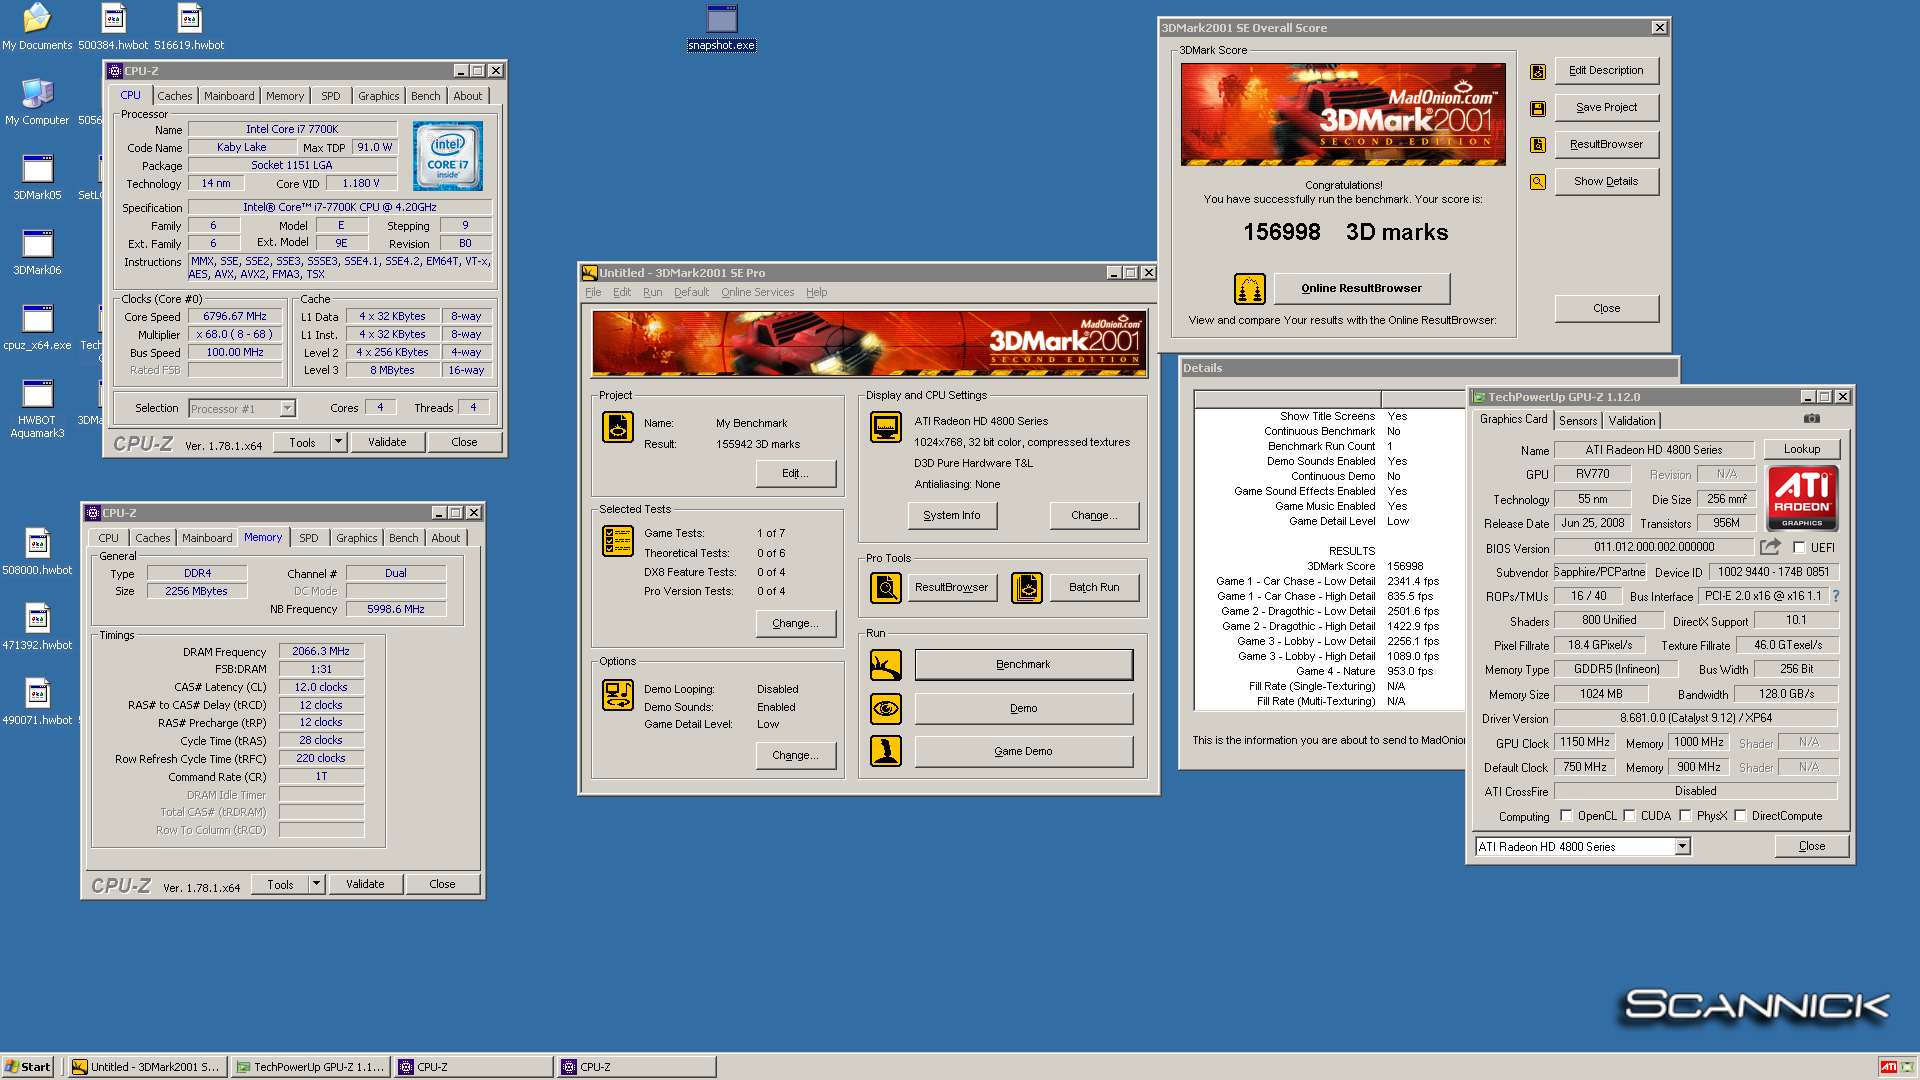1920x1080 pixels.
Task: Open the 471392.hwbot file icon
Action: 37,627
